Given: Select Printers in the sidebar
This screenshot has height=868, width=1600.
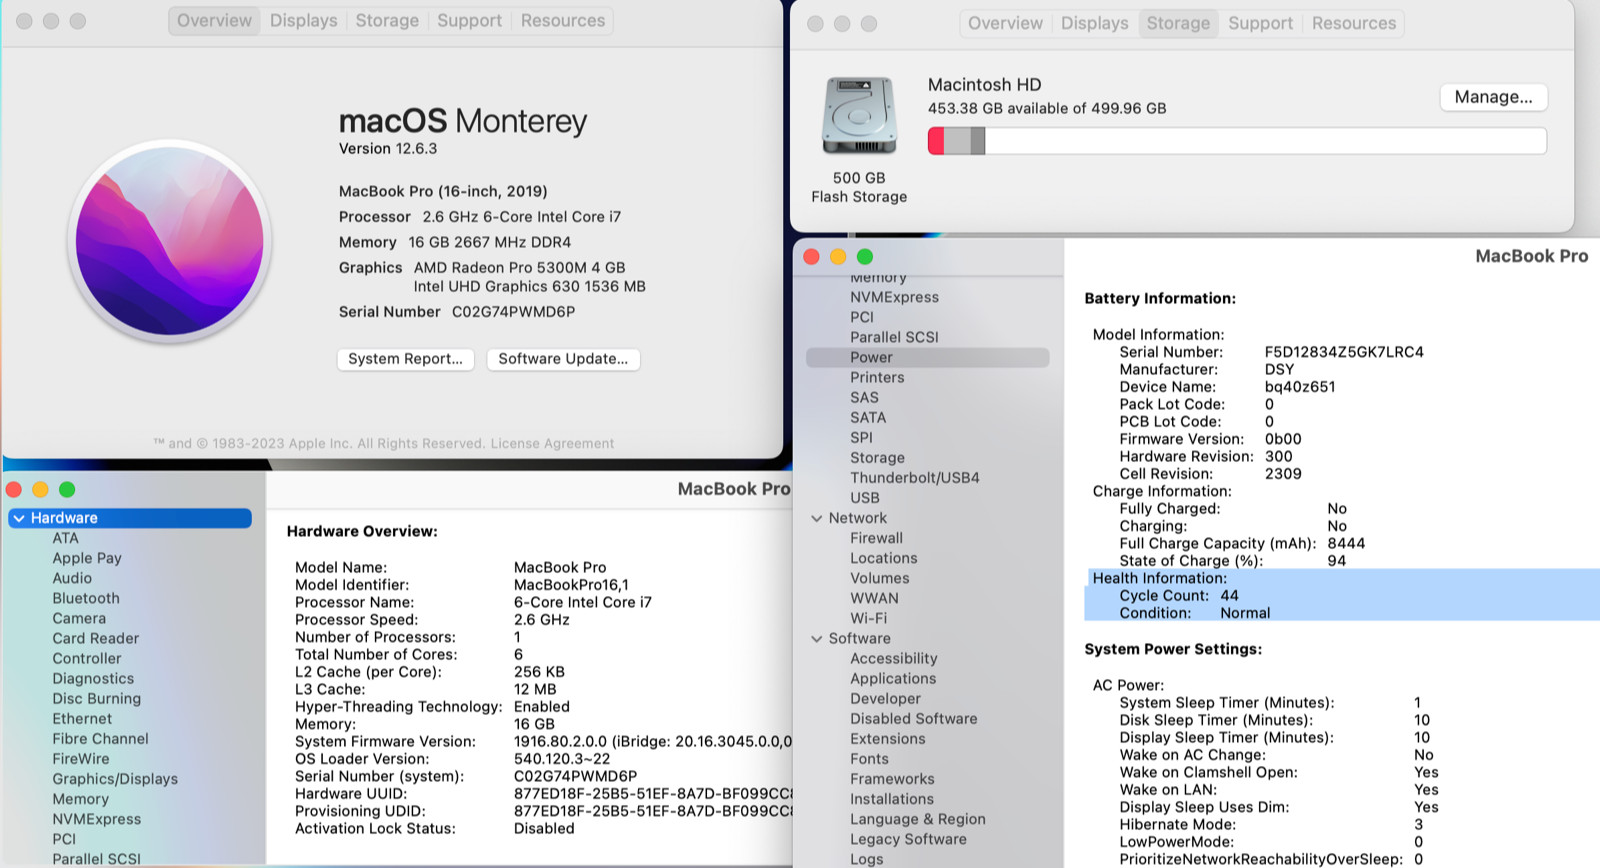Looking at the screenshot, I should click(x=877, y=377).
